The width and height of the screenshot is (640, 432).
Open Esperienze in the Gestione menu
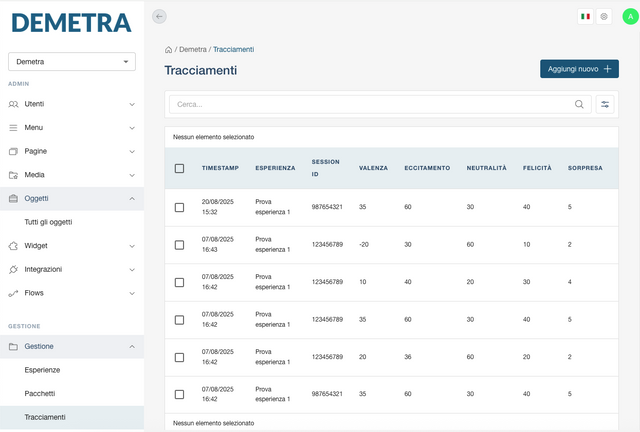pyautogui.click(x=43, y=370)
